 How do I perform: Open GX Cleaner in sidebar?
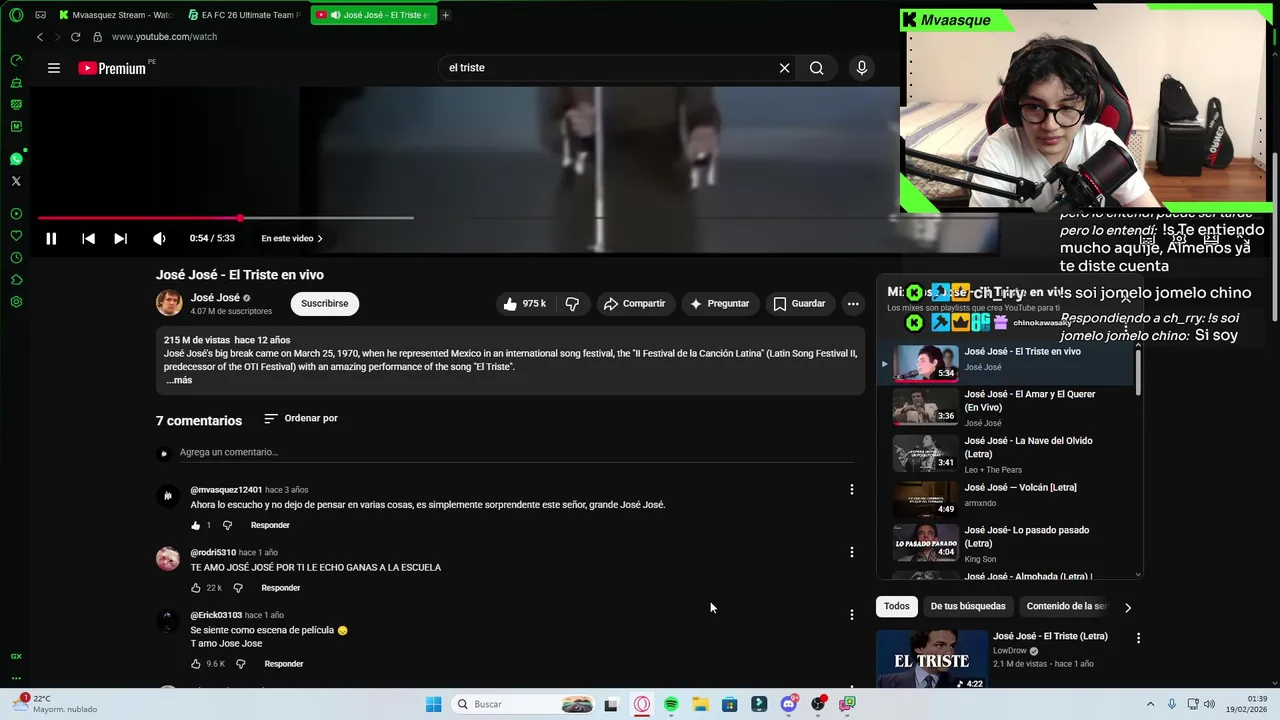pos(16,82)
